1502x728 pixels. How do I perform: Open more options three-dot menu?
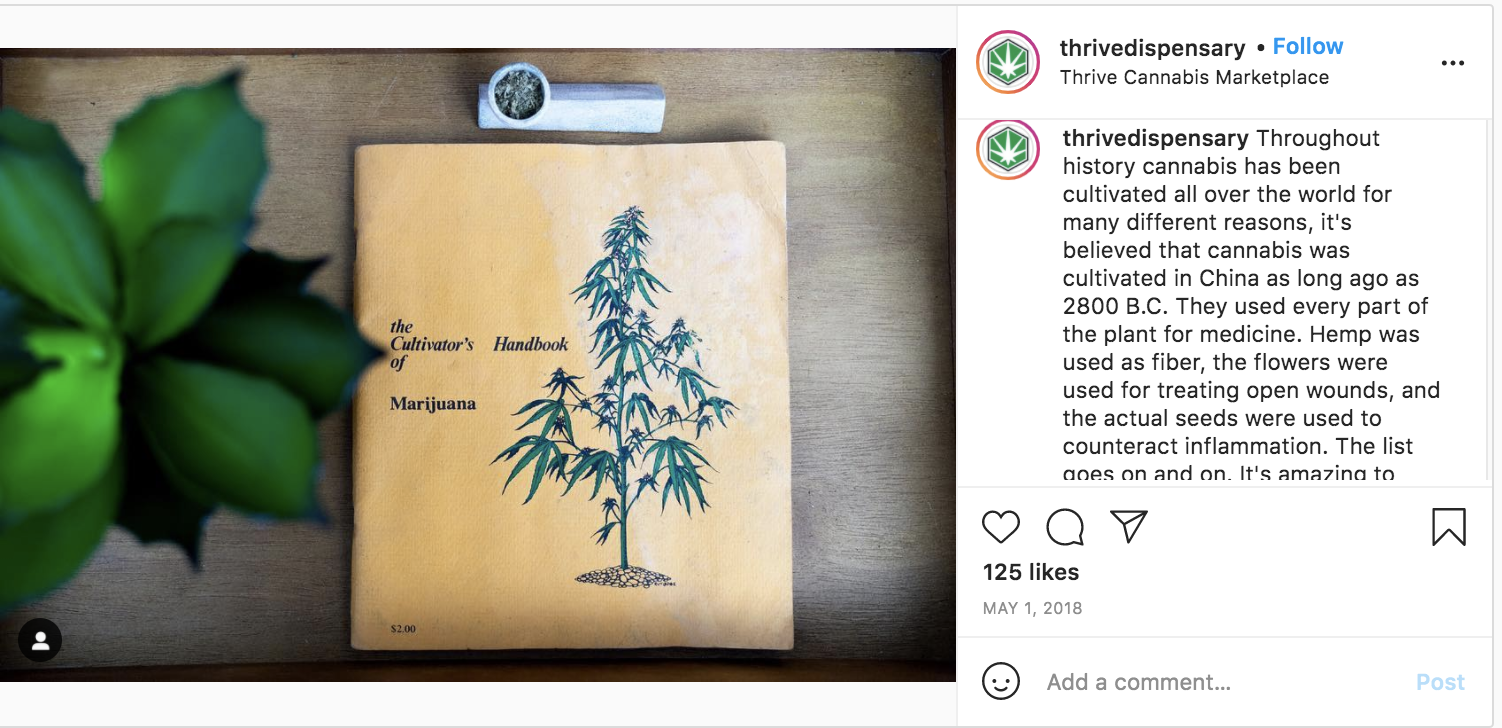pos(1452,63)
